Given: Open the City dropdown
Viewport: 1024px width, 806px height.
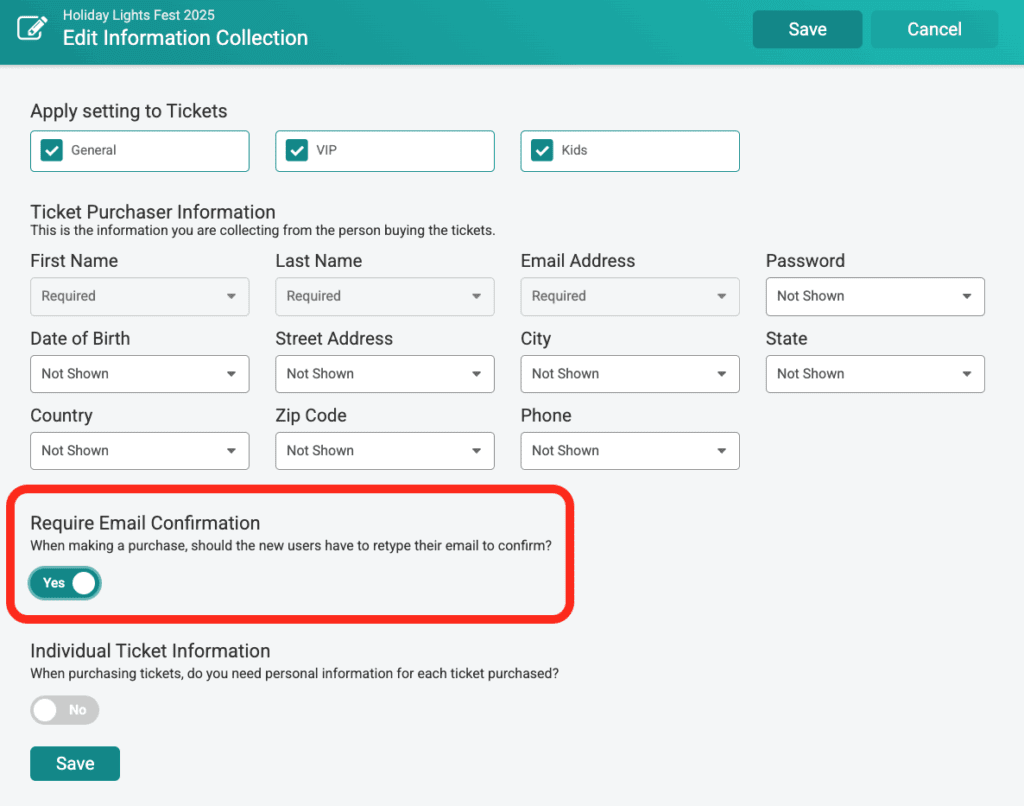Looking at the screenshot, I should (629, 374).
